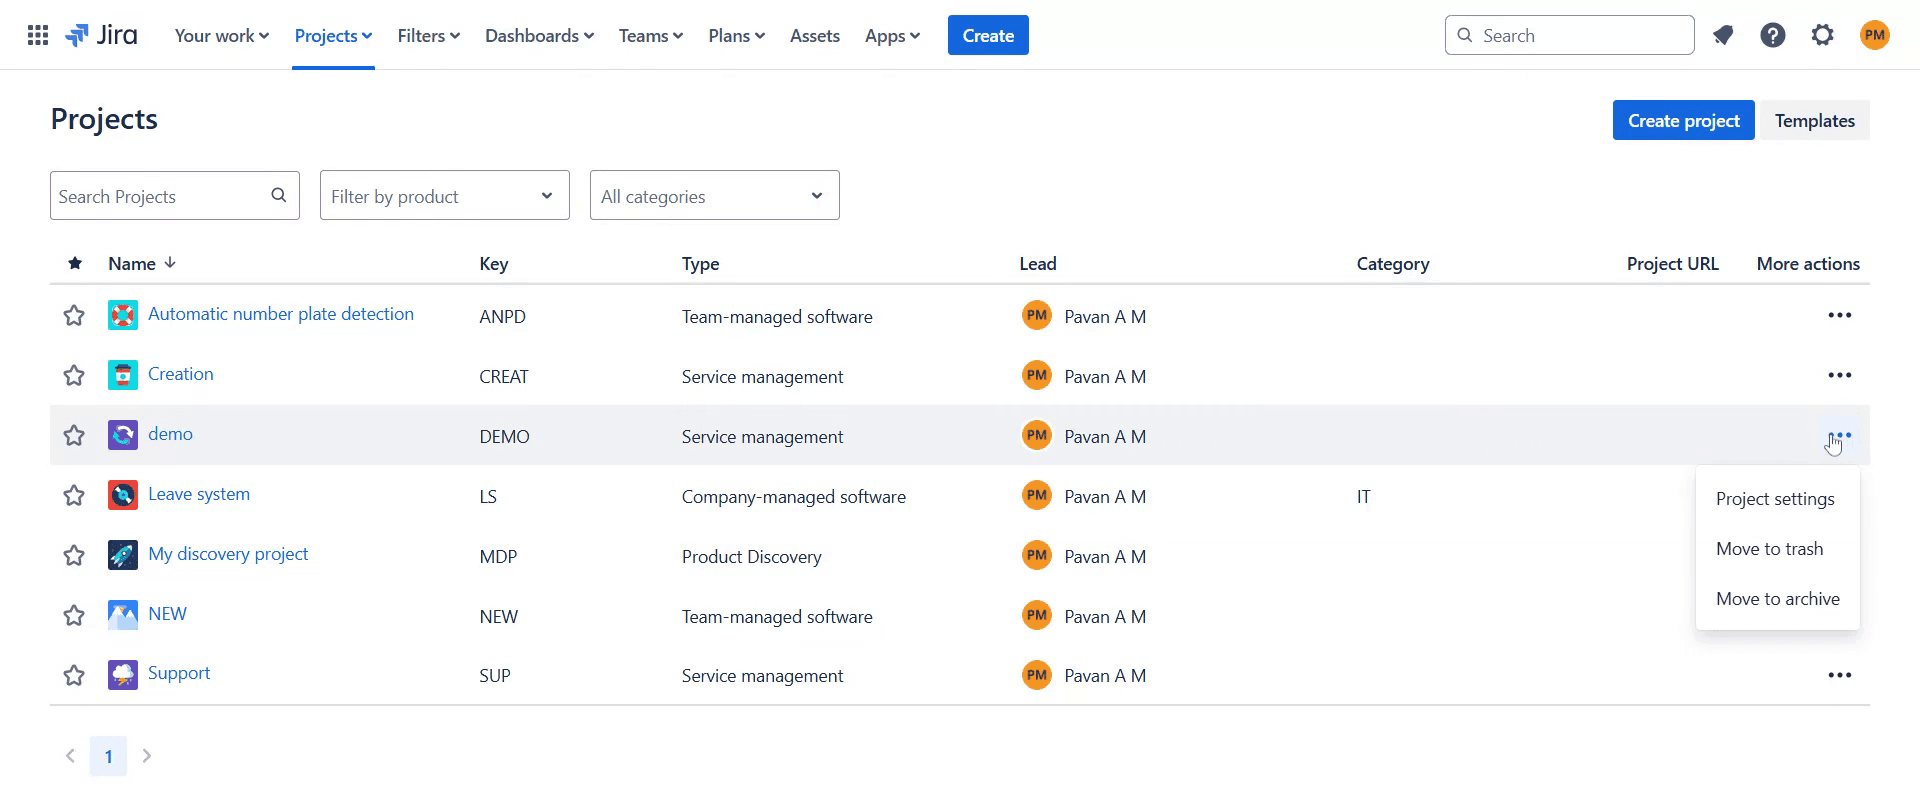Click the PM profile avatar in header
Viewport: 1920px width, 804px height.
[1874, 36]
